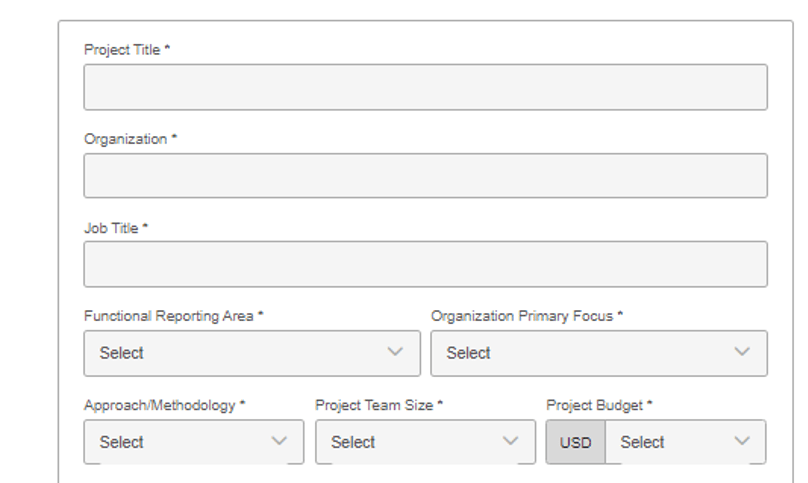
Task: Click the Functional Reporting Area chevron arrow
Action: (395, 352)
